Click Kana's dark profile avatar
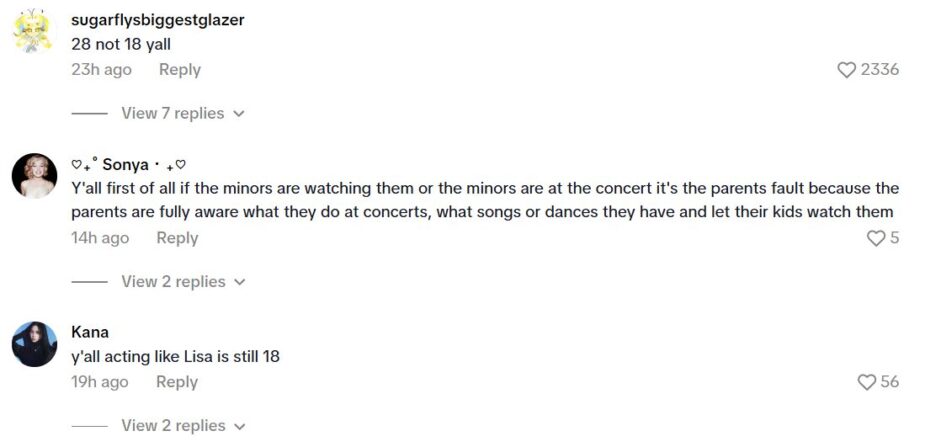The height and width of the screenshot is (447, 925). tap(34, 344)
